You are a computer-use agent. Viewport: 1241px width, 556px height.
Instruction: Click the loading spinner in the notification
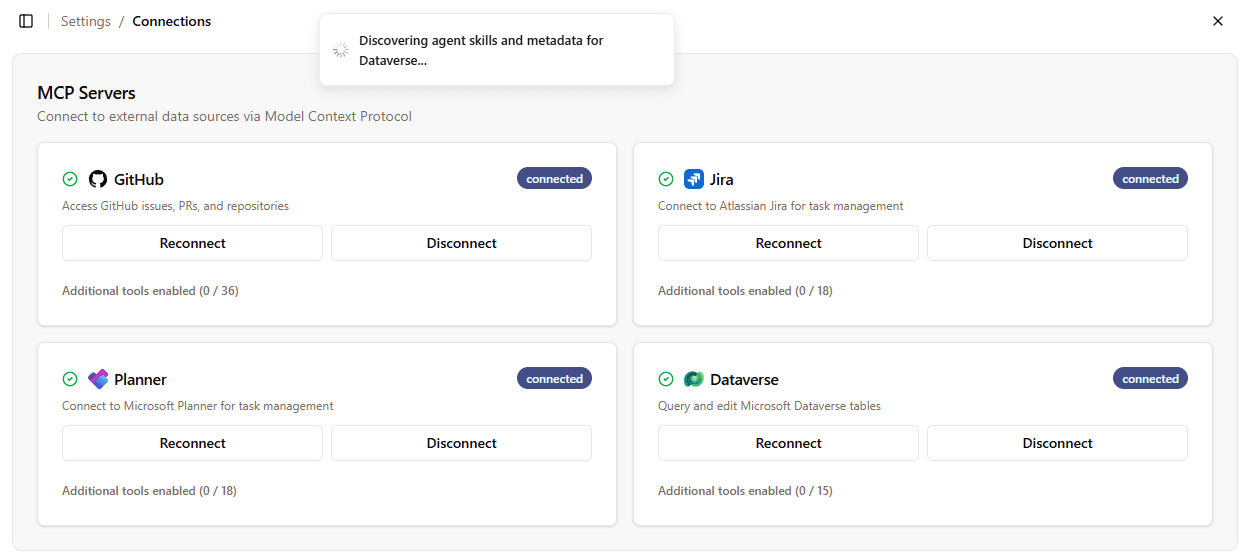341,50
